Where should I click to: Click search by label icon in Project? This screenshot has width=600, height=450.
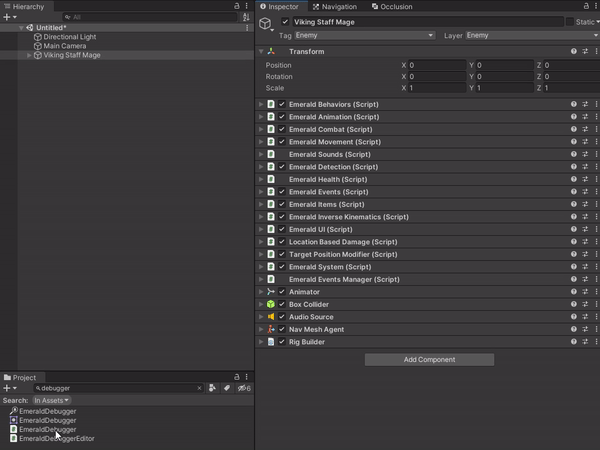227,388
